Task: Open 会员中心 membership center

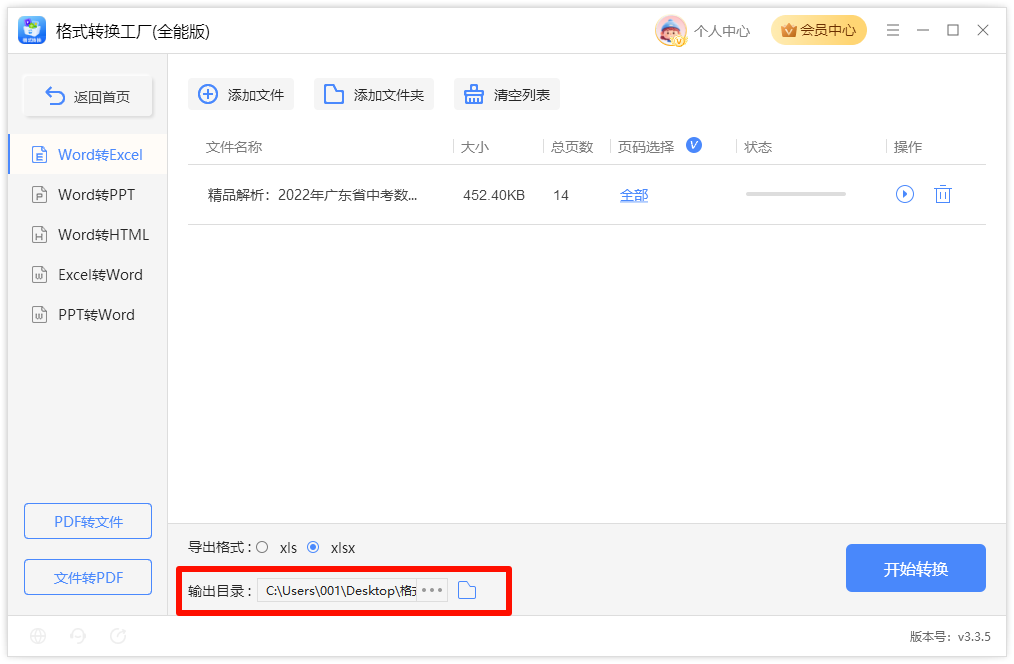Action: click(x=819, y=30)
